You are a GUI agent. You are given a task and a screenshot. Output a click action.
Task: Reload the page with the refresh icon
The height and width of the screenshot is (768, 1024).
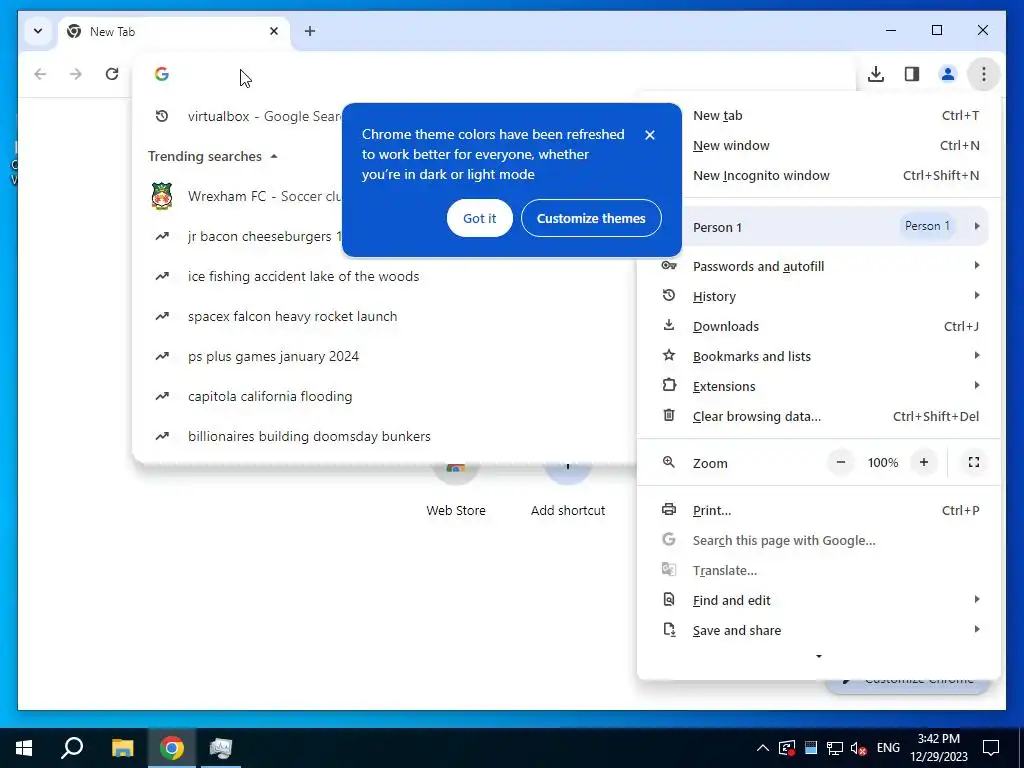pos(112,74)
